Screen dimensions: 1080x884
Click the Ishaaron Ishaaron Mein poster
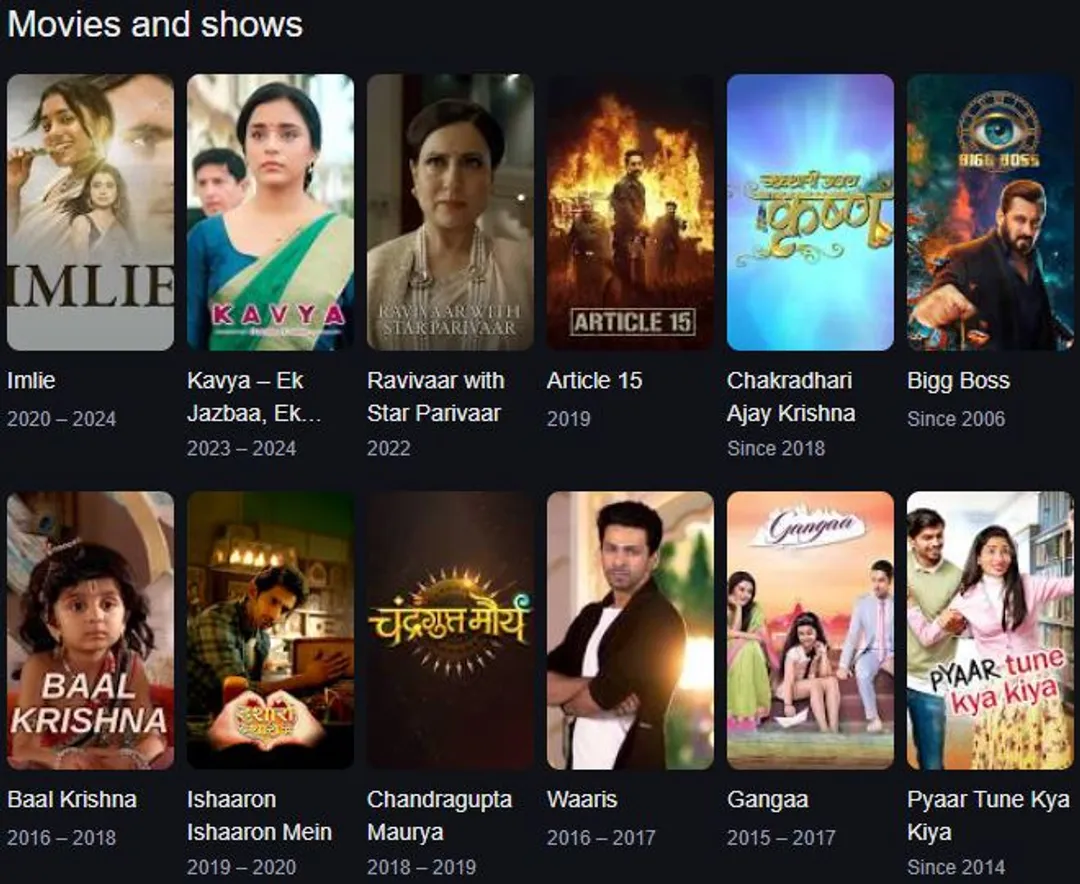pyautogui.click(x=270, y=630)
